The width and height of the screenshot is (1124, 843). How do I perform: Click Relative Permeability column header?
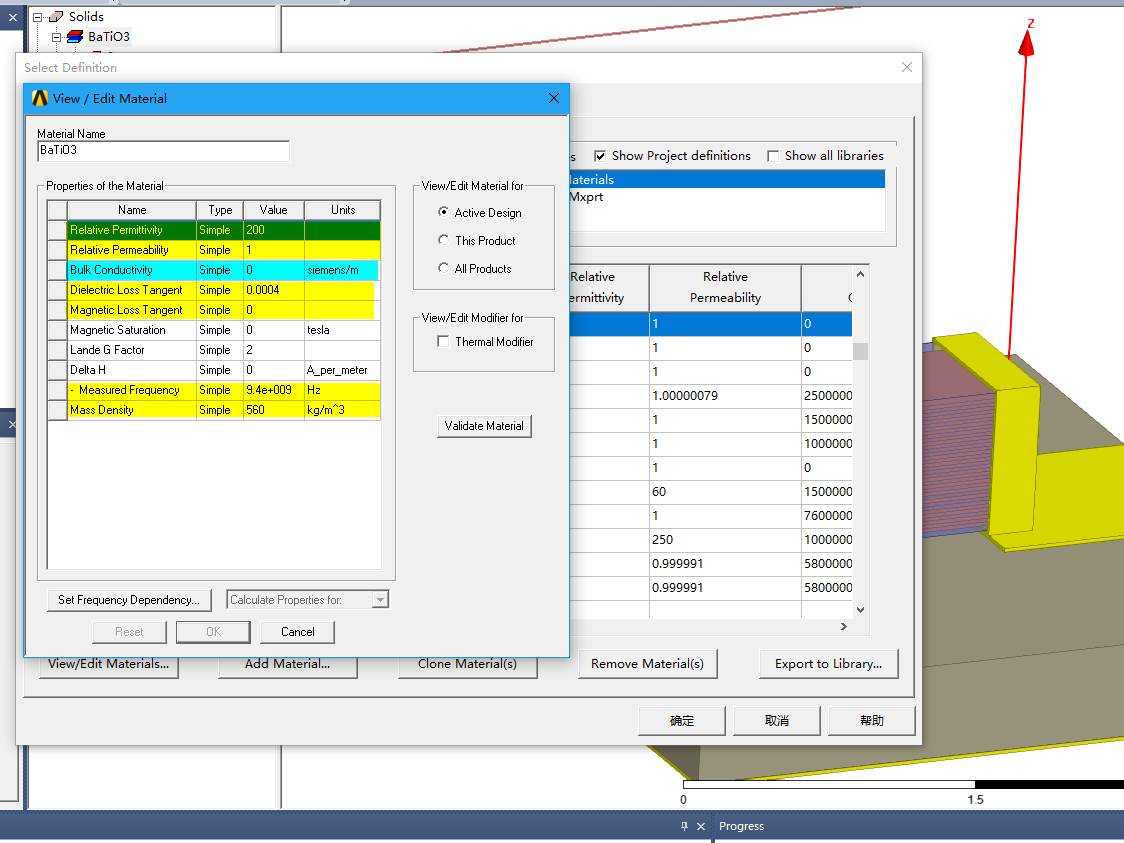[x=725, y=287]
